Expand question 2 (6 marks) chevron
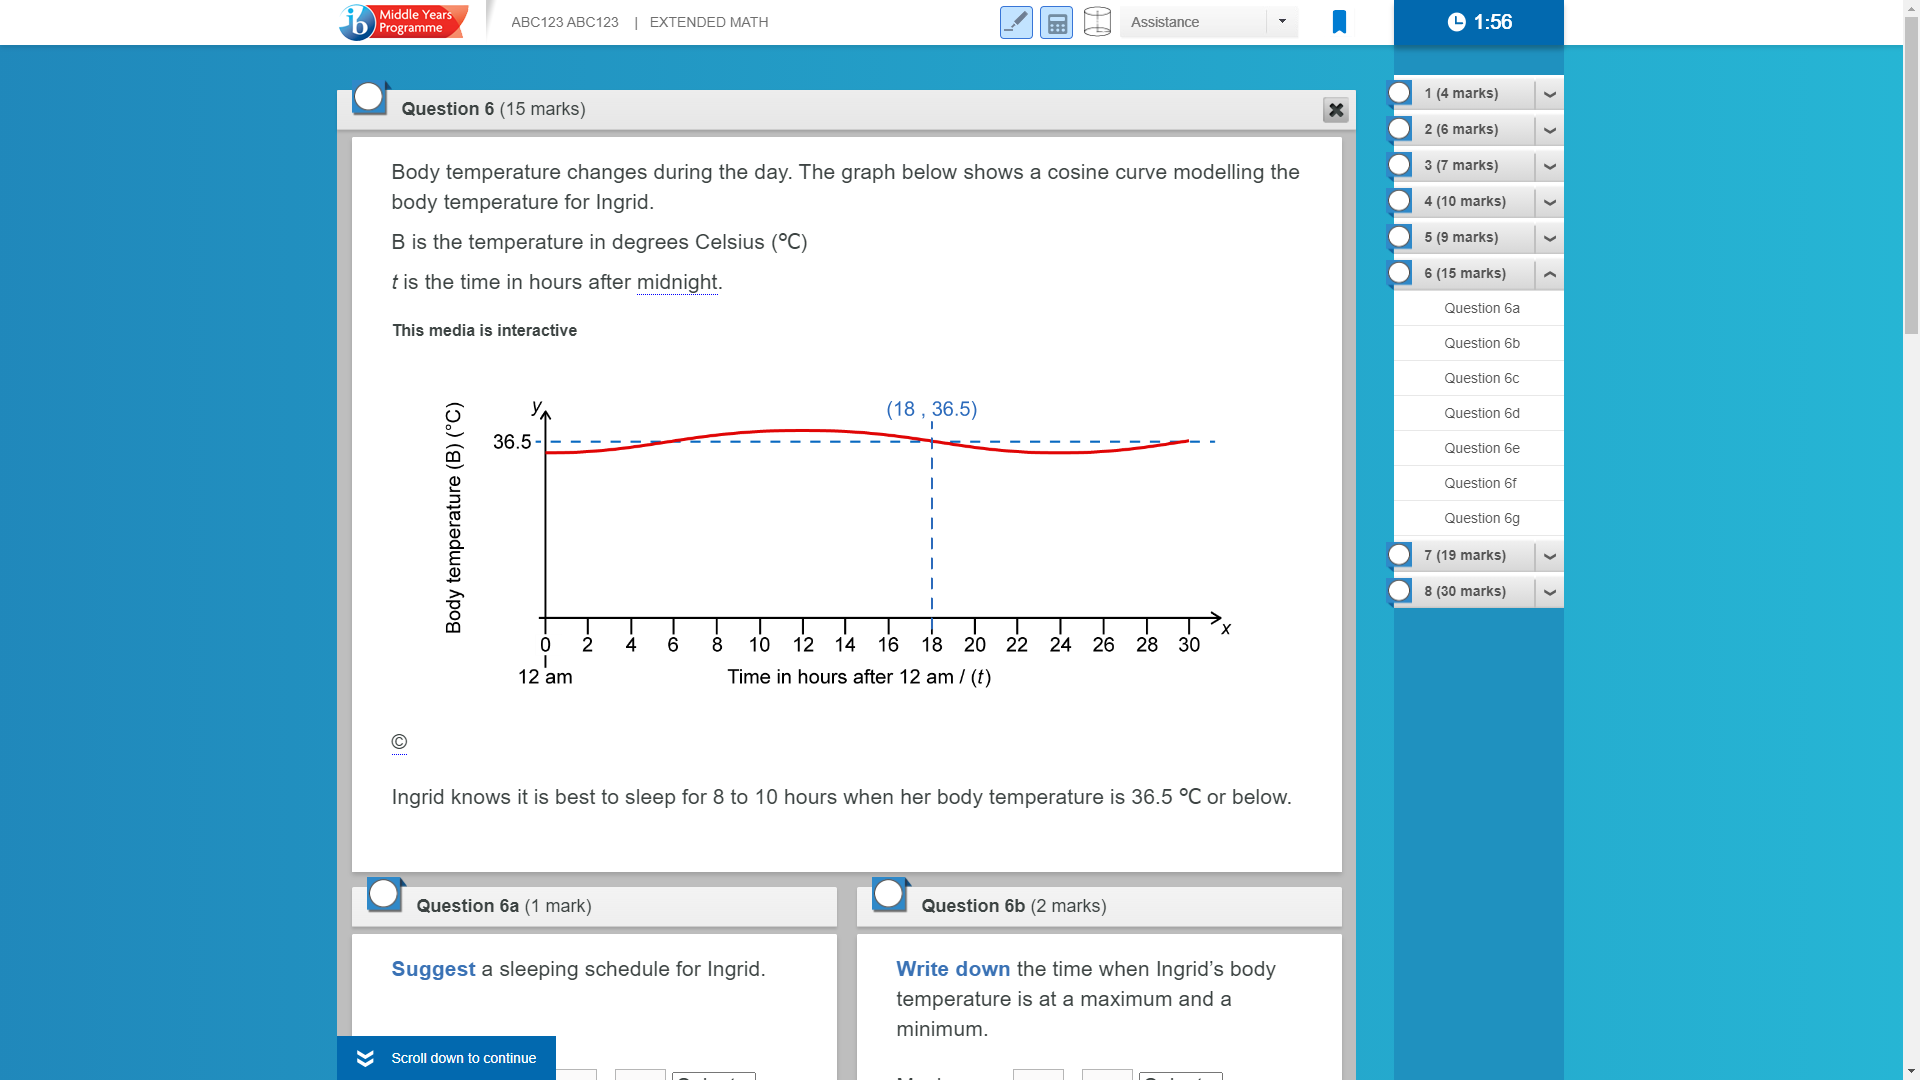The width and height of the screenshot is (1920, 1080). 1549,130
